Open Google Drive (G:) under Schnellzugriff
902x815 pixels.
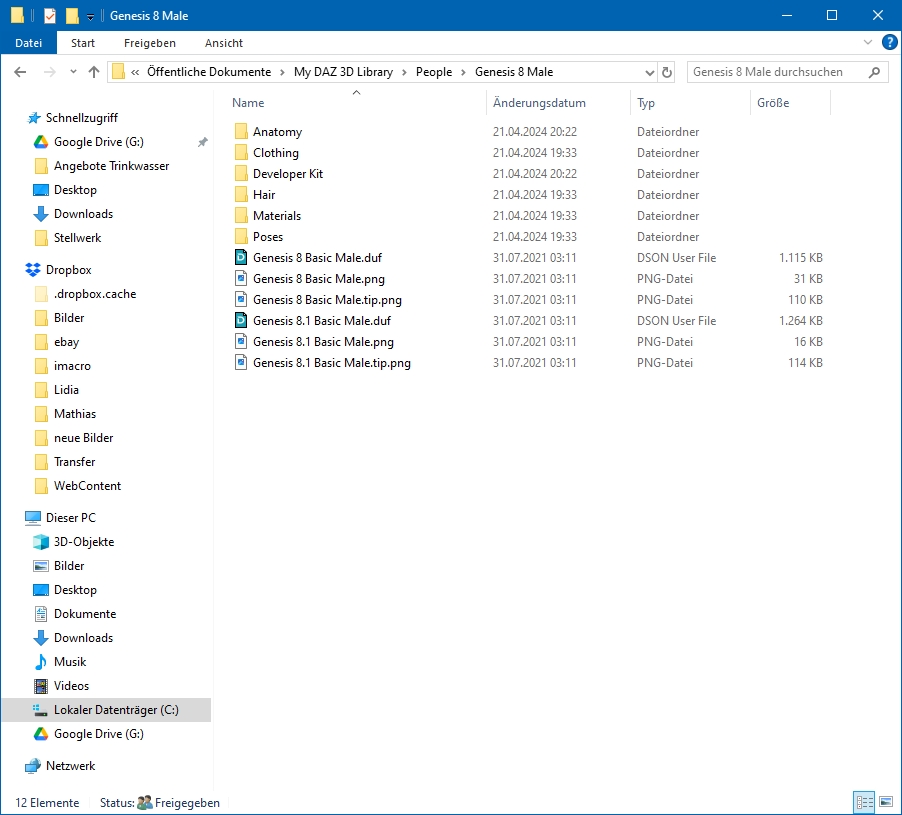(x=98, y=142)
